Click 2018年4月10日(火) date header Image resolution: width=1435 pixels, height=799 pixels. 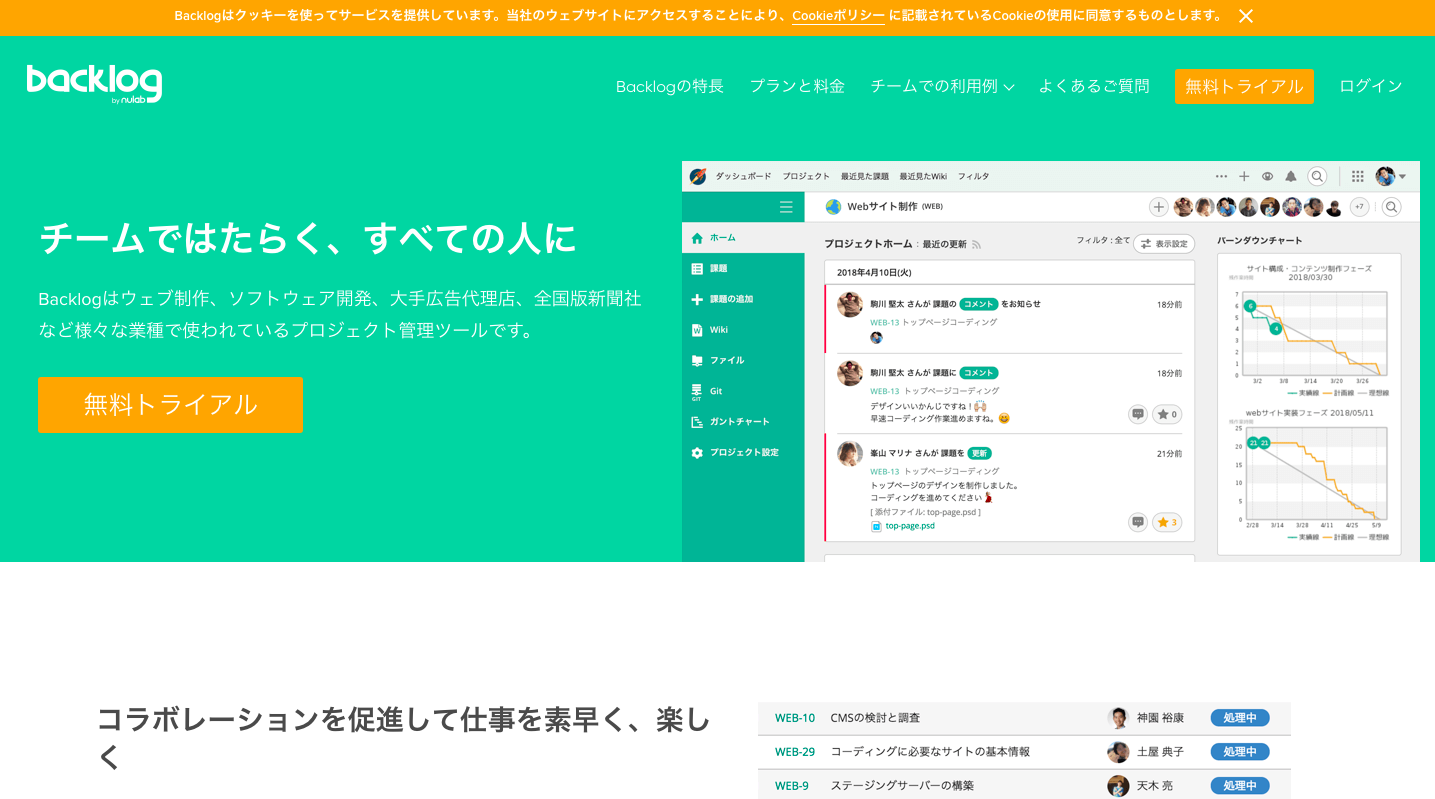(874, 272)
